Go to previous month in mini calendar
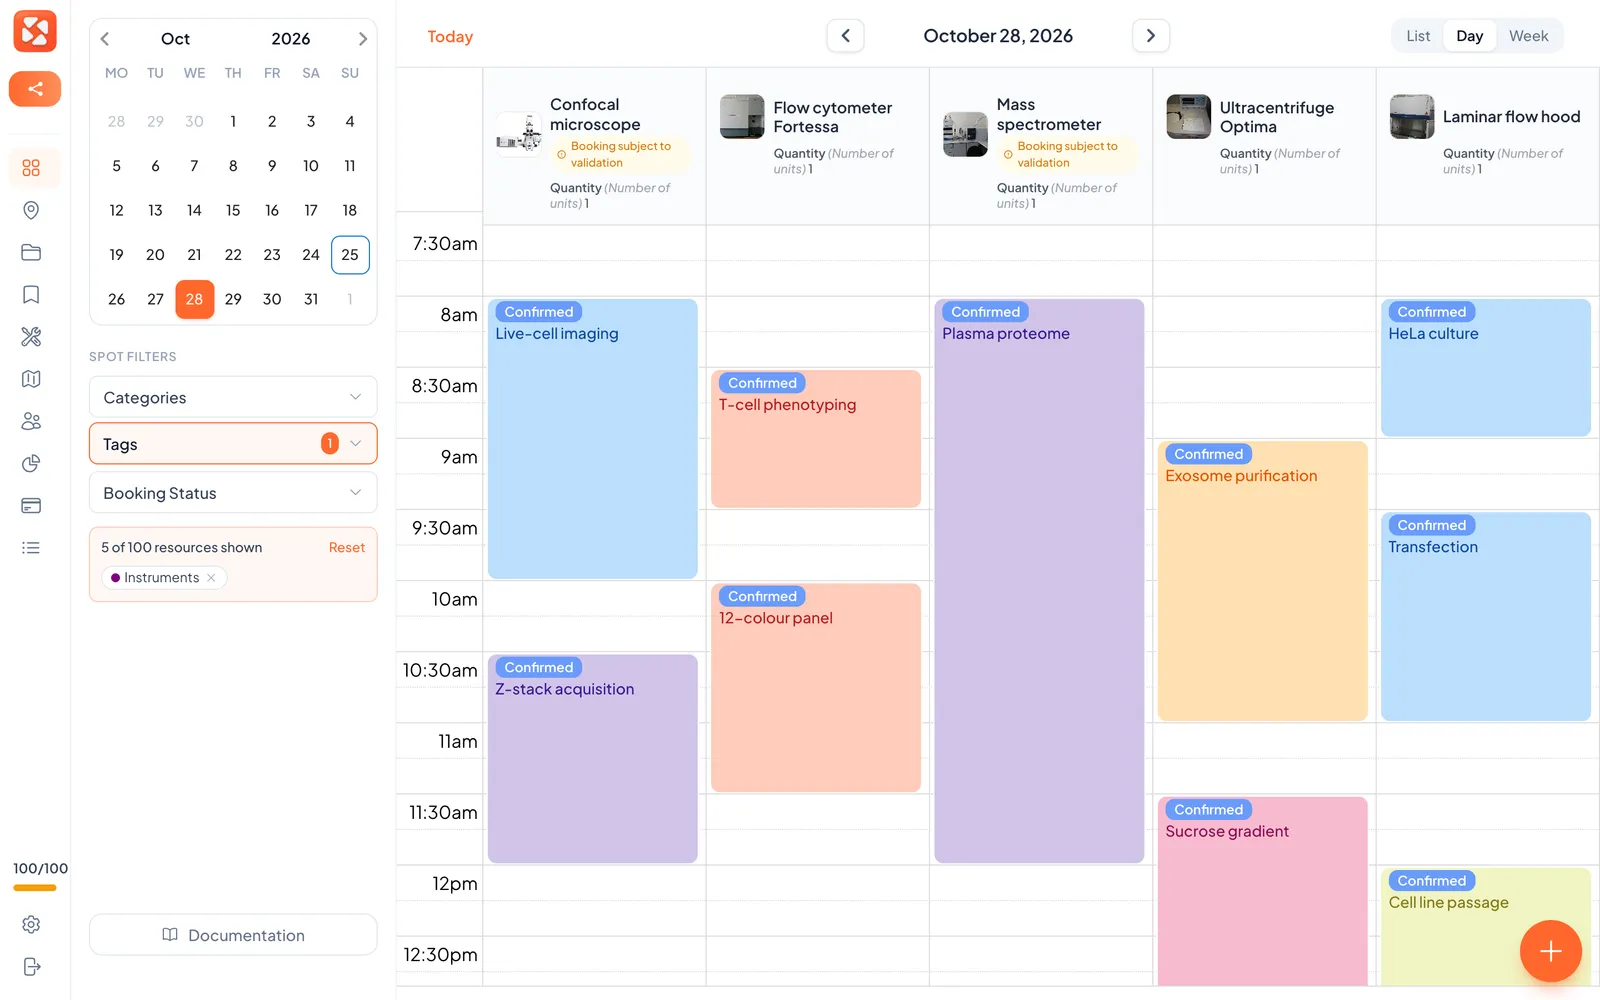Screen dimensions: 1600x1000 point(105,39)
